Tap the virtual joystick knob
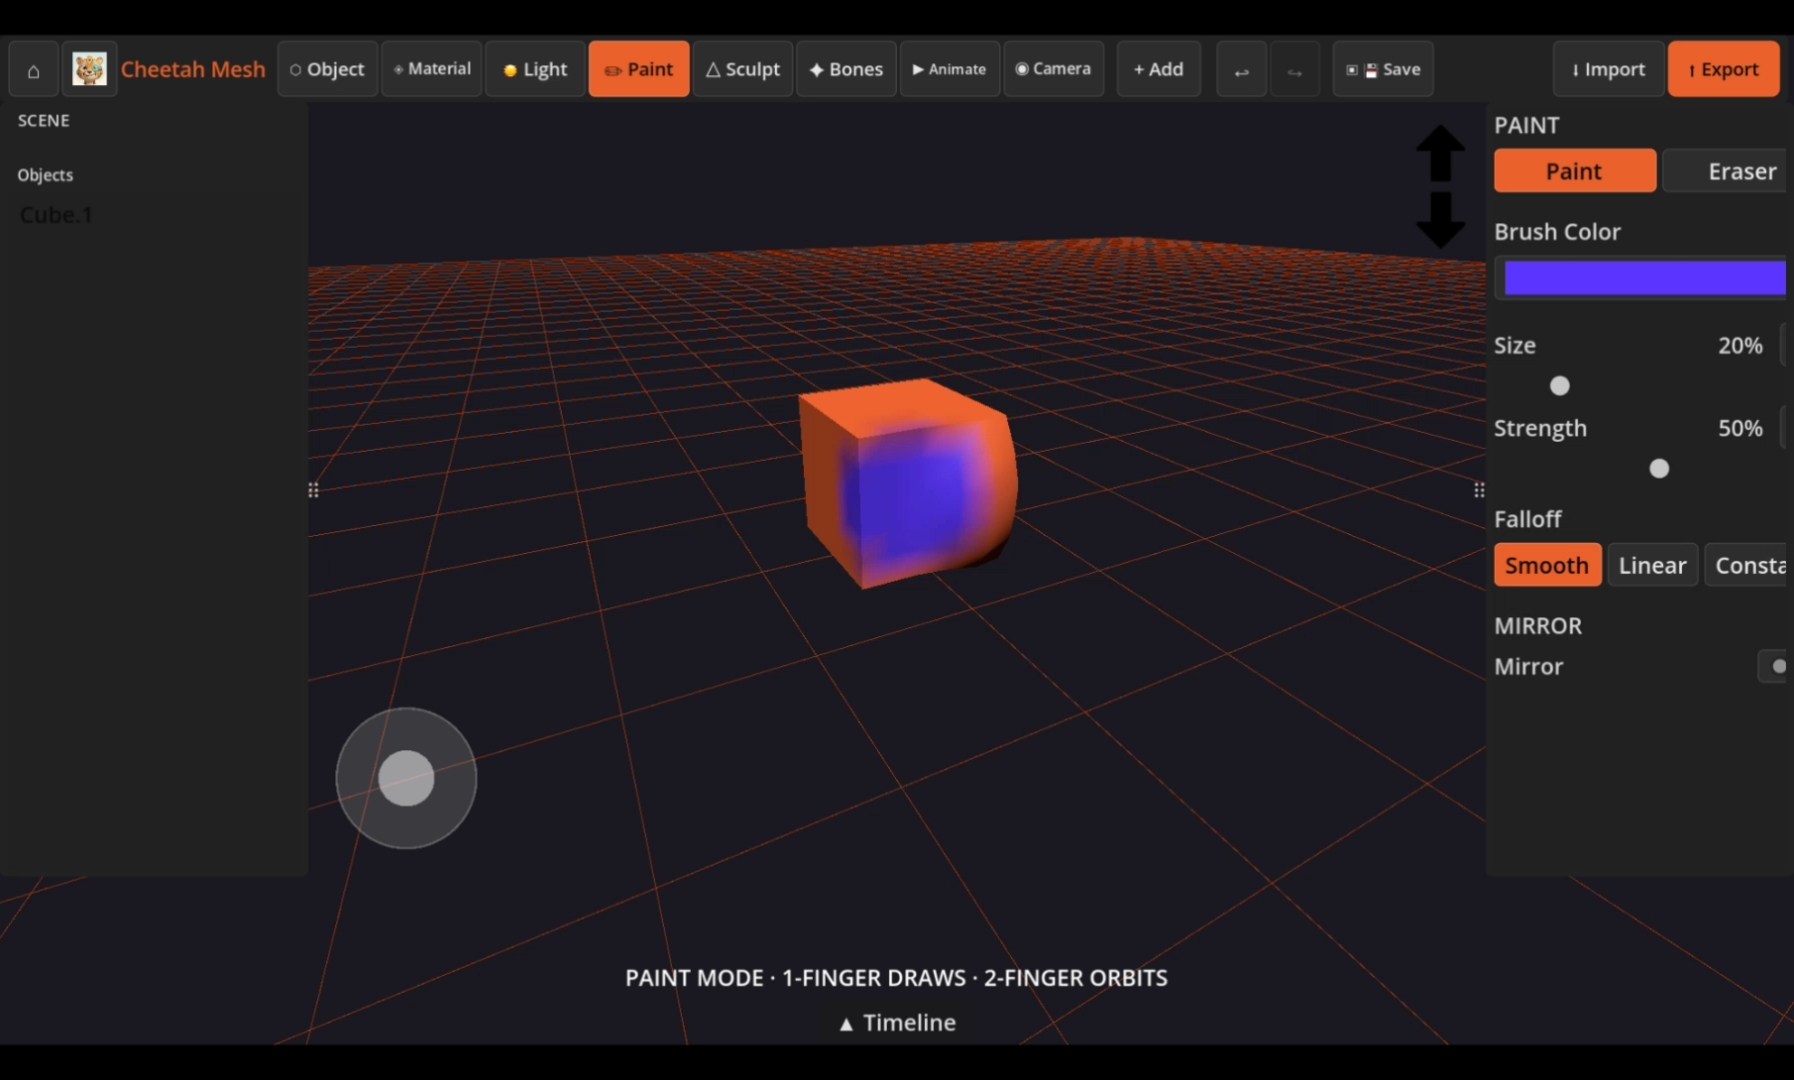1794x1080 pixels. [x=406, y=778]
